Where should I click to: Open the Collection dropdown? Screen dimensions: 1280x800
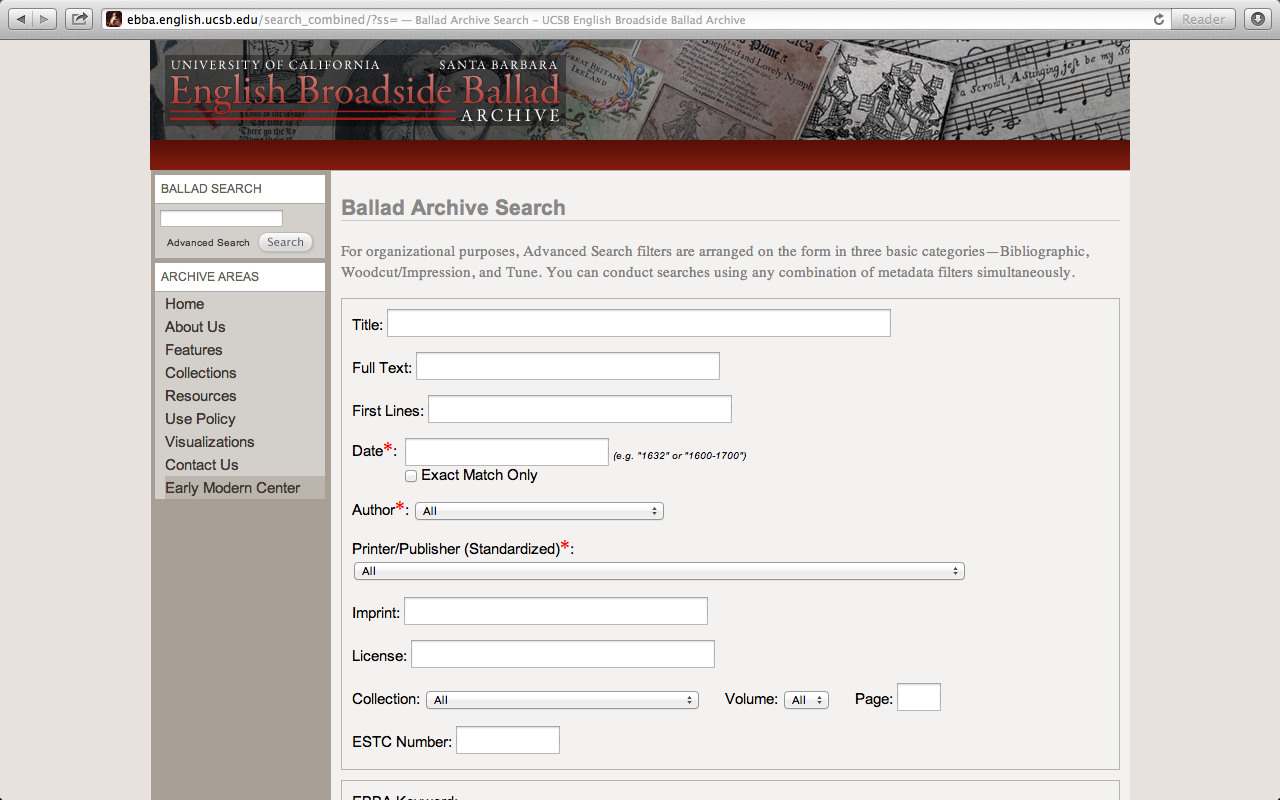pos(562,700)
